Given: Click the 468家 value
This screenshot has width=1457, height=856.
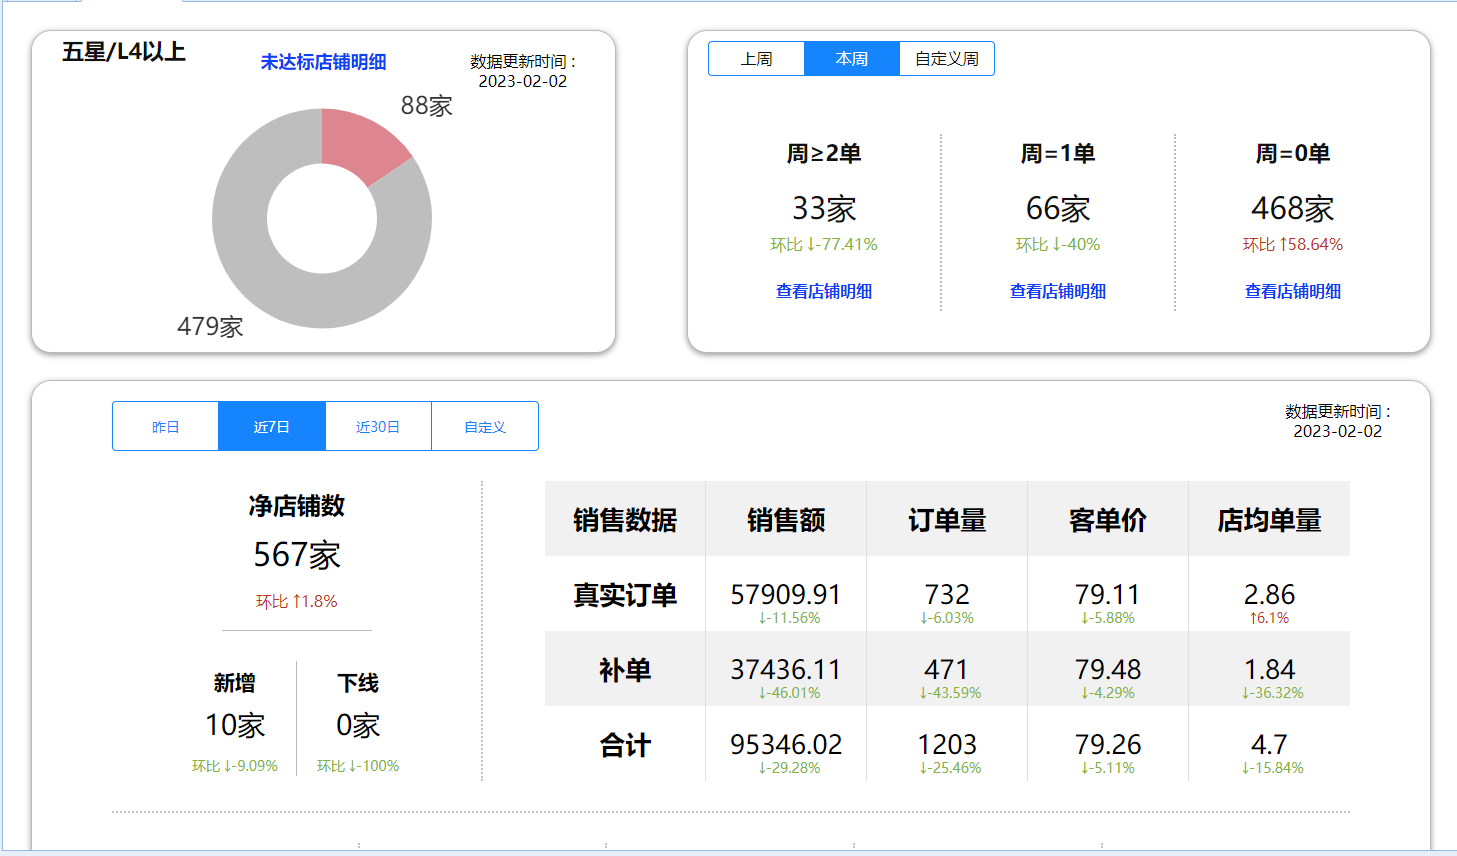Looking at the screenshot, I should pos(1293,208).
